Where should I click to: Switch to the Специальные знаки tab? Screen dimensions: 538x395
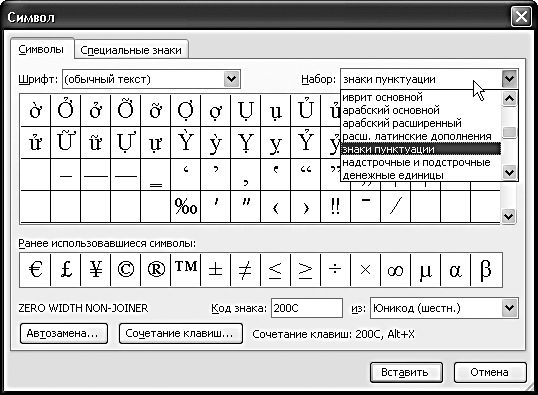point(131,50)
